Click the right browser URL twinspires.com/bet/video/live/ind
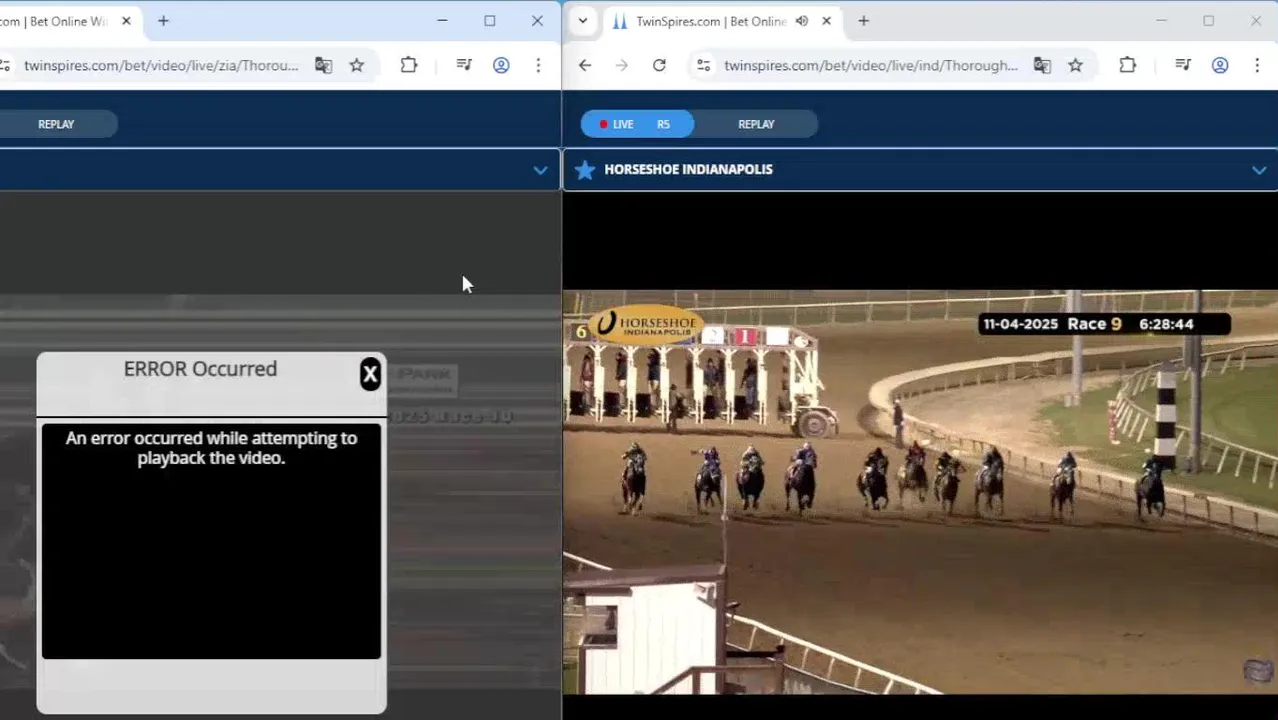Viewport: 1278px width, 720px height. coord(871,65)
